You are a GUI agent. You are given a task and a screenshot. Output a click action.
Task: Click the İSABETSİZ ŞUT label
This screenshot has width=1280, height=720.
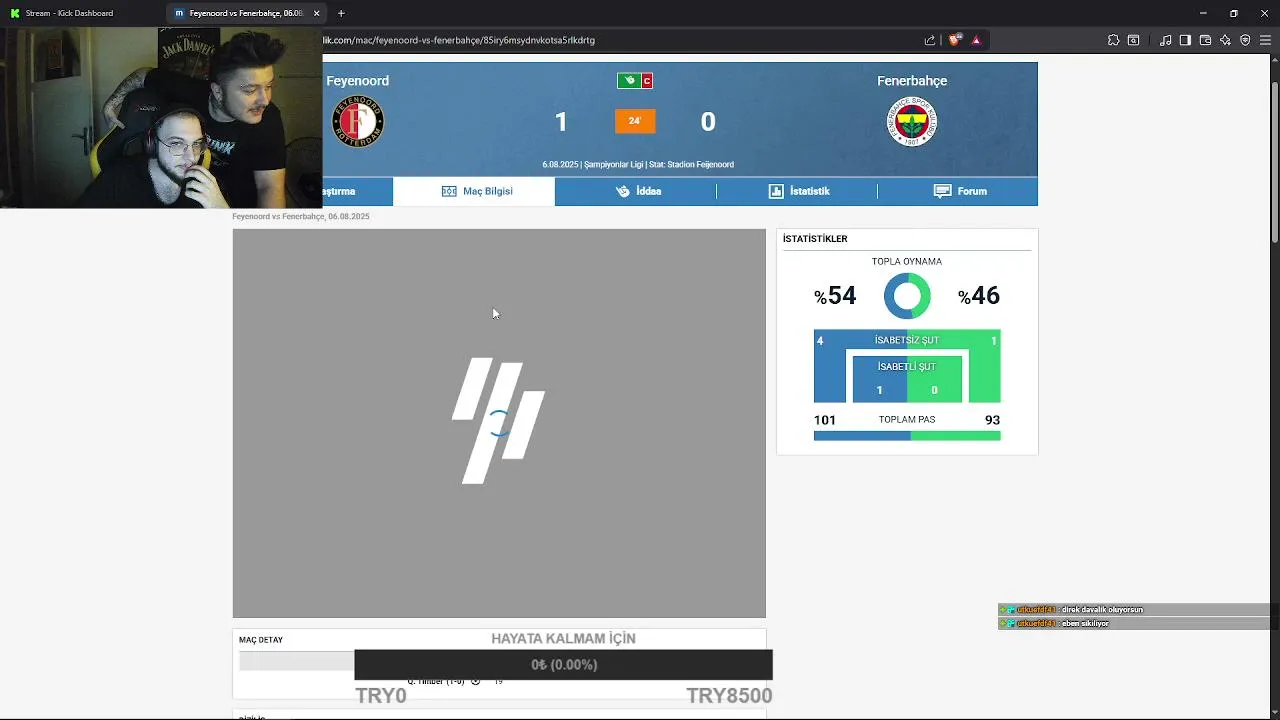(907, 341)
